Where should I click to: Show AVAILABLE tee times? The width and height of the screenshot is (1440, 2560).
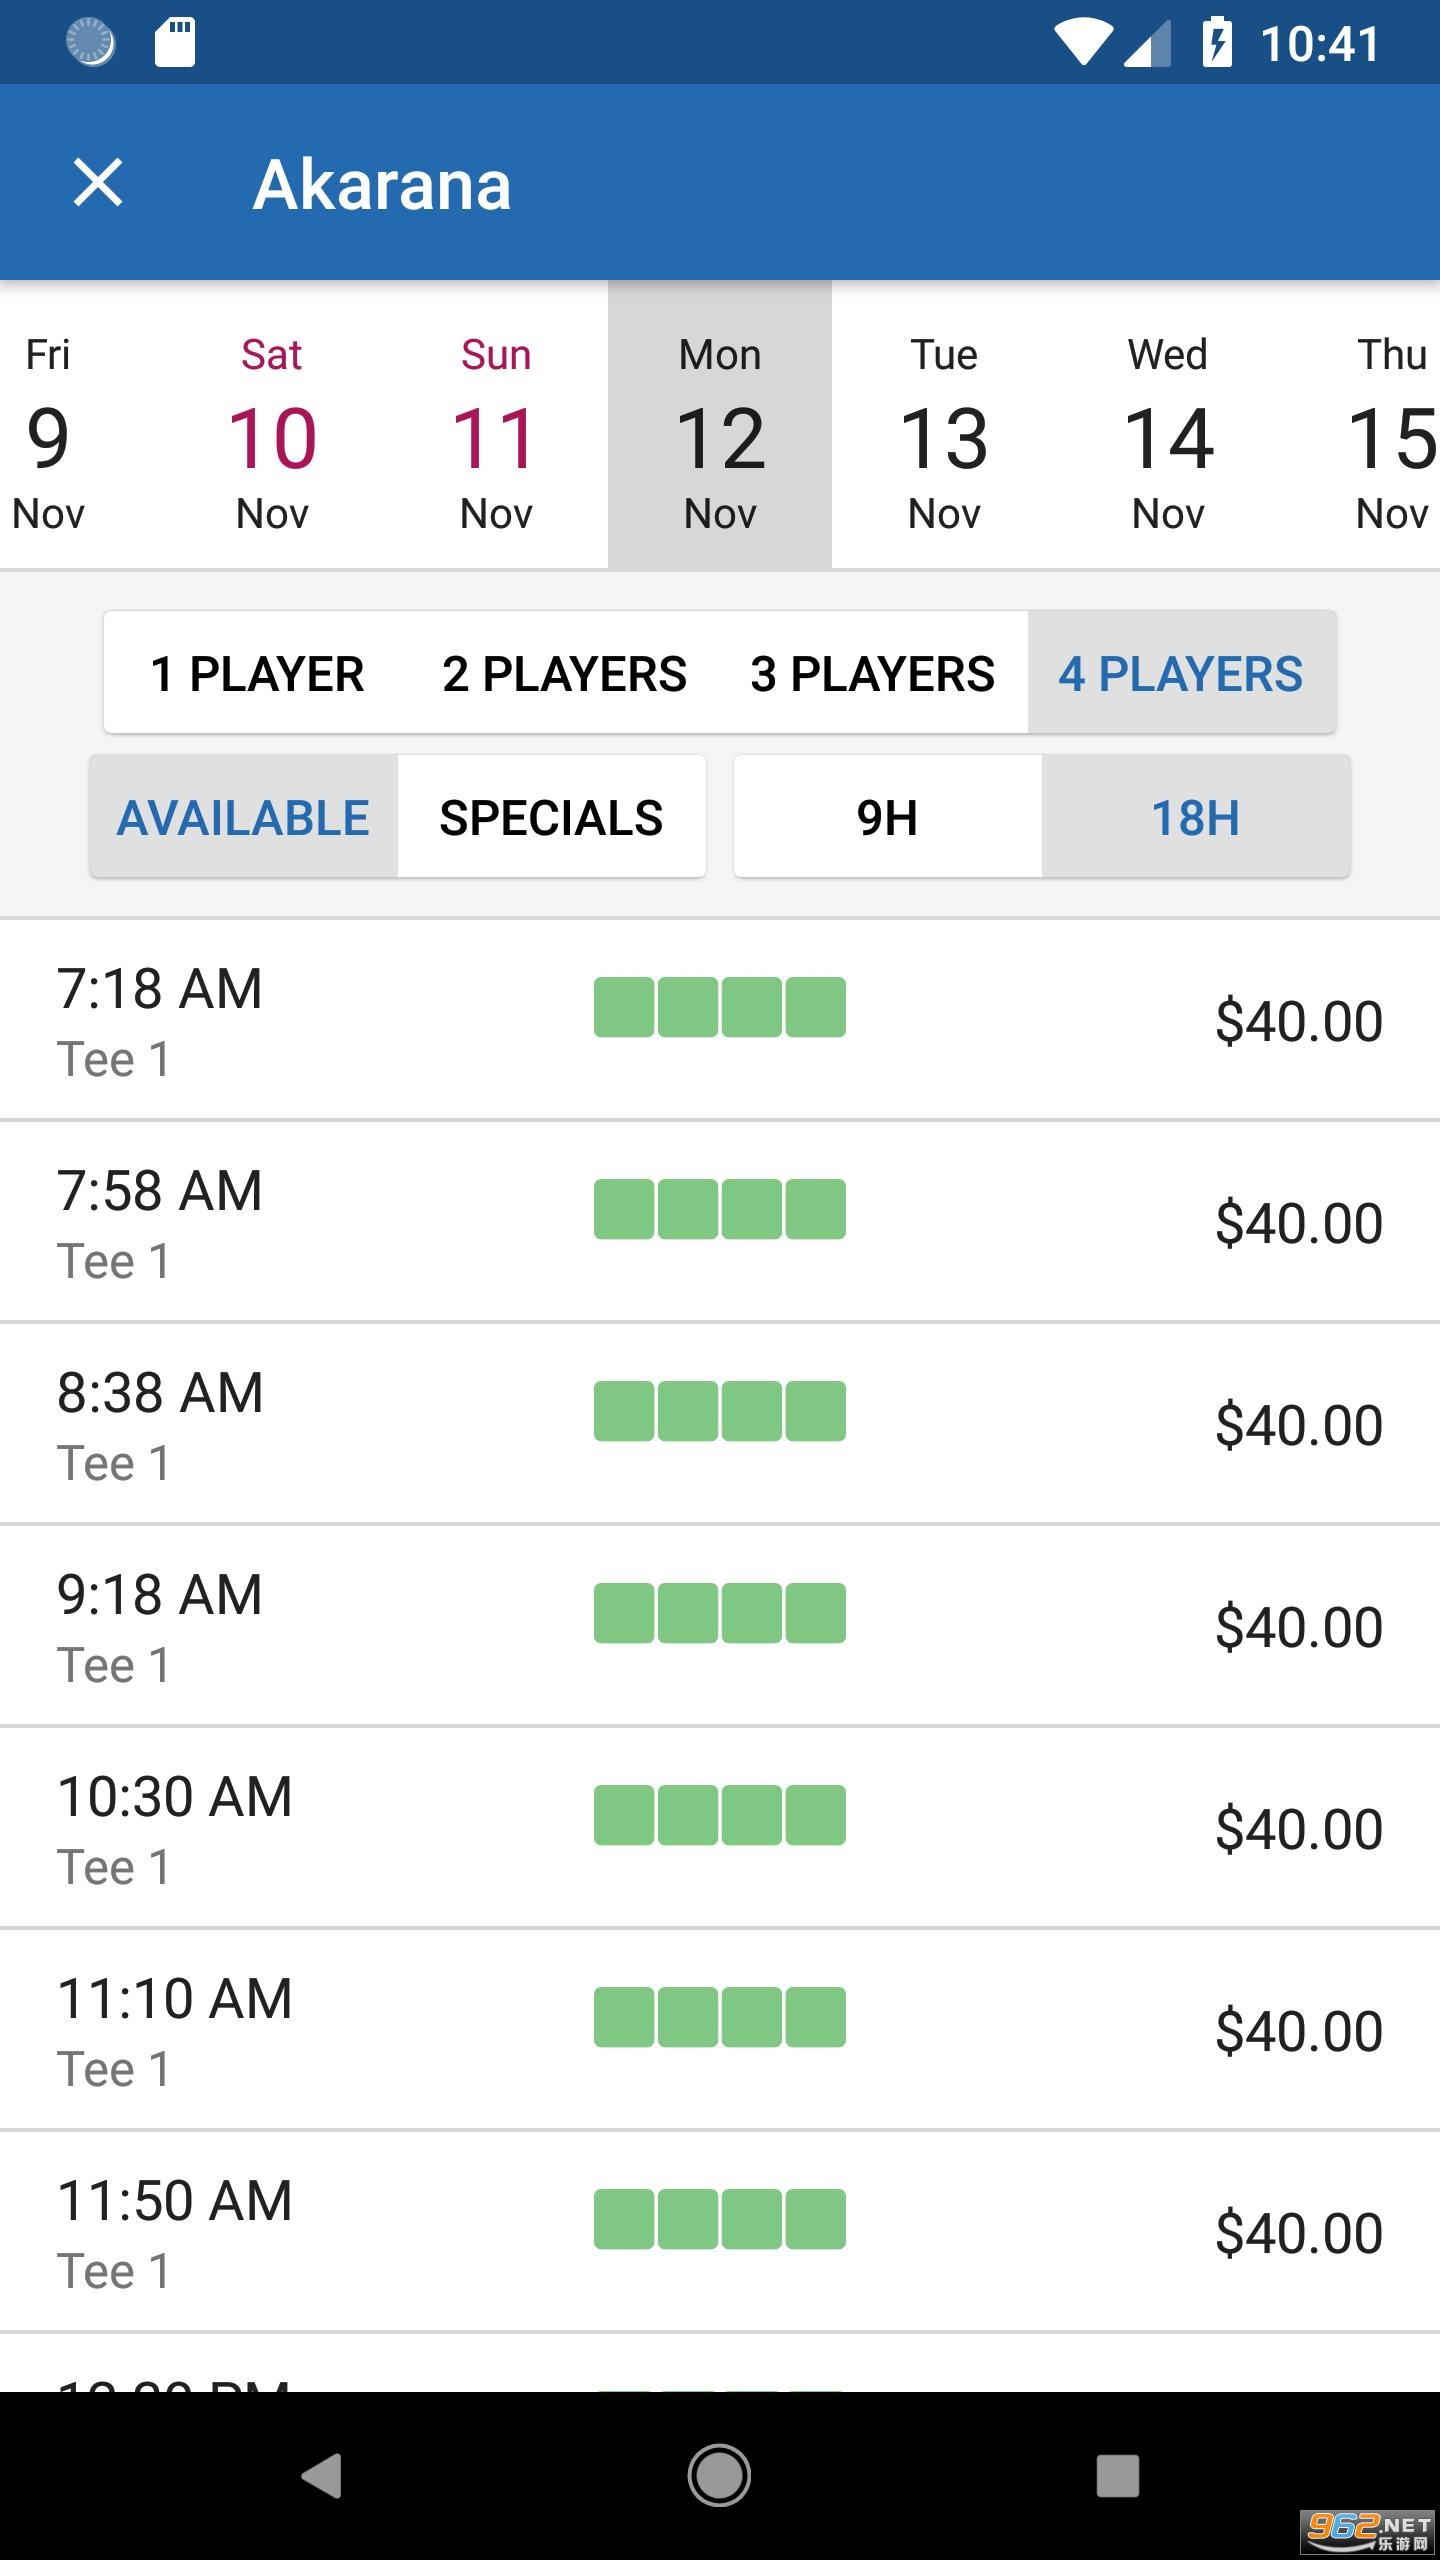243,817
